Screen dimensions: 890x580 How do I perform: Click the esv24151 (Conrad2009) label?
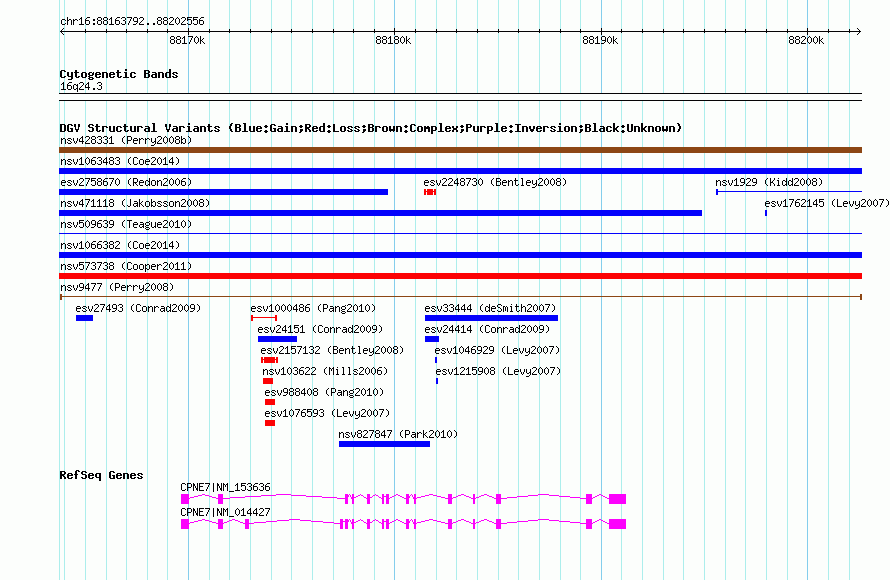point(320,329)
